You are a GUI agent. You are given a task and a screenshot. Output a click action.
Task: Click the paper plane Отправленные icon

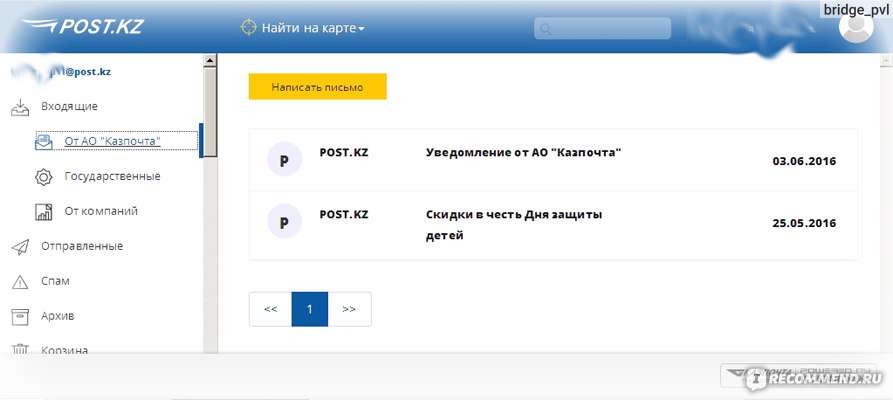[x=20, y=247]
